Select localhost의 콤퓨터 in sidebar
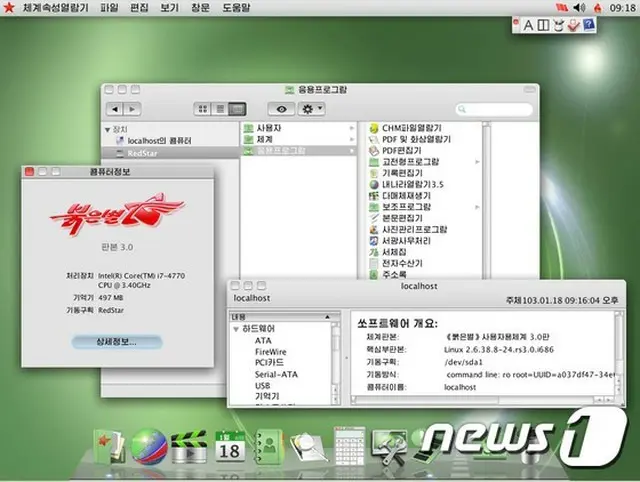 point(159,141)
